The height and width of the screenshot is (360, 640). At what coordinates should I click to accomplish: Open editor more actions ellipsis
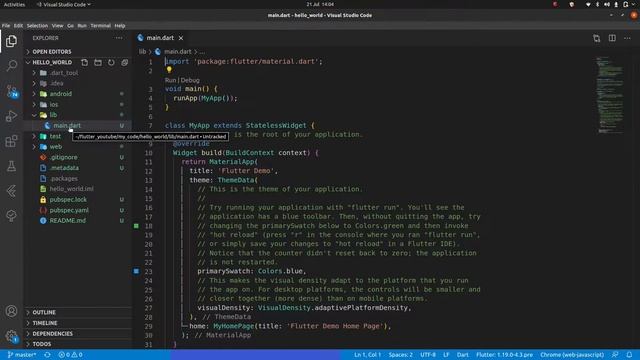click(627, 38)
